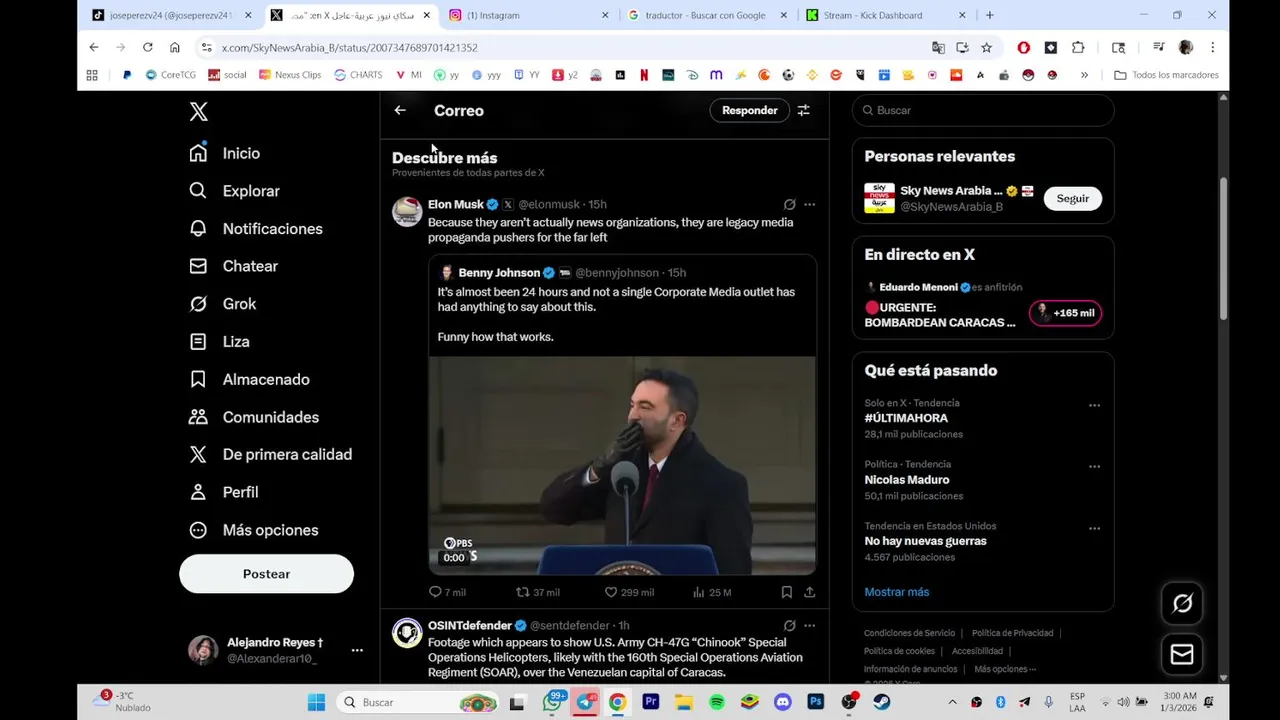Screen dimensions: 1280x720
Task: Open more options on OSINTdefender post
Action: 809,625
